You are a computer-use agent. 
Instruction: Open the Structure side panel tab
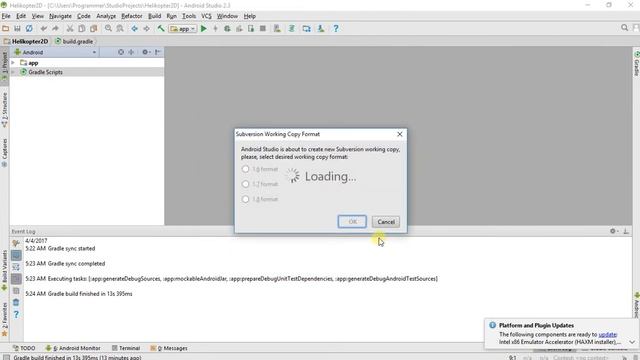[4, 109]
